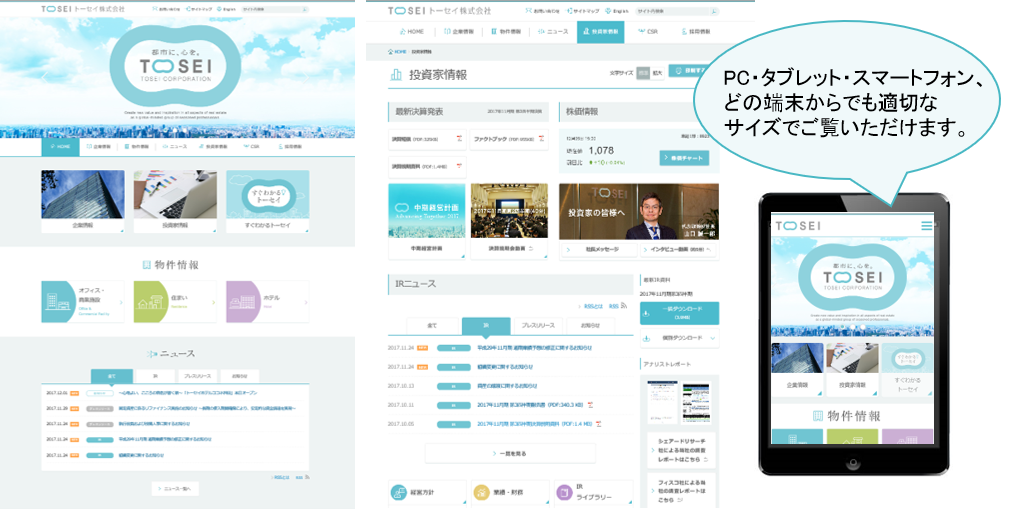
Task: Select the IR tab in the IRニュース section
Action: [486, 325]
